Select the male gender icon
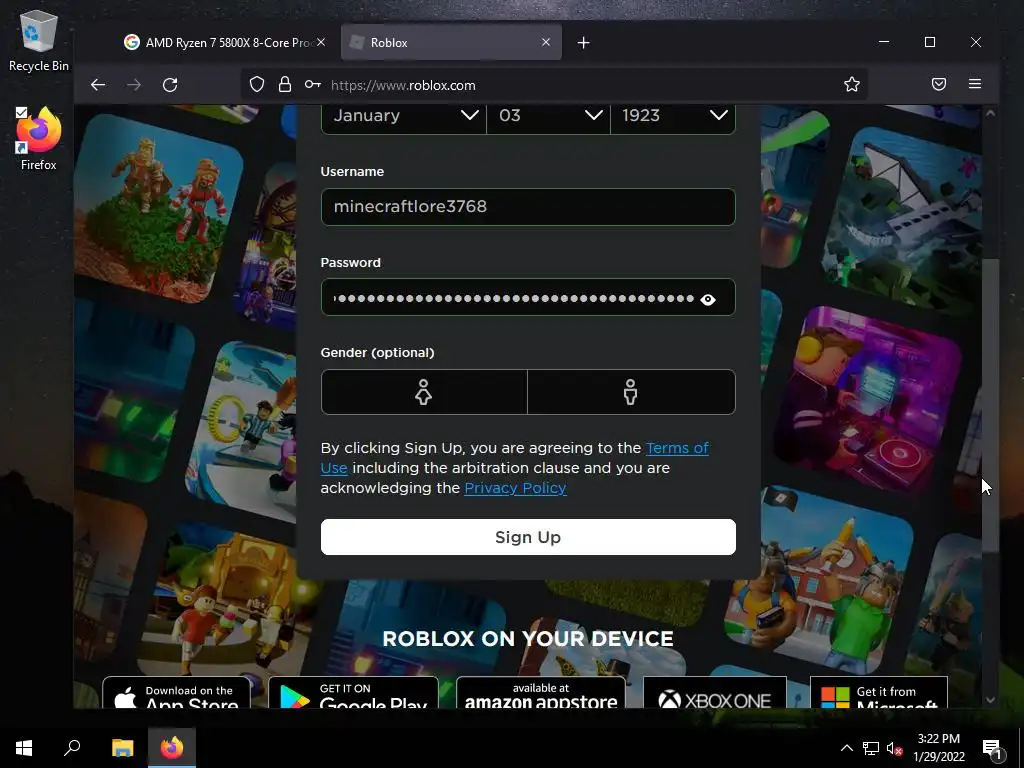This screenshot has height=768, width=1024. point(631,392)
